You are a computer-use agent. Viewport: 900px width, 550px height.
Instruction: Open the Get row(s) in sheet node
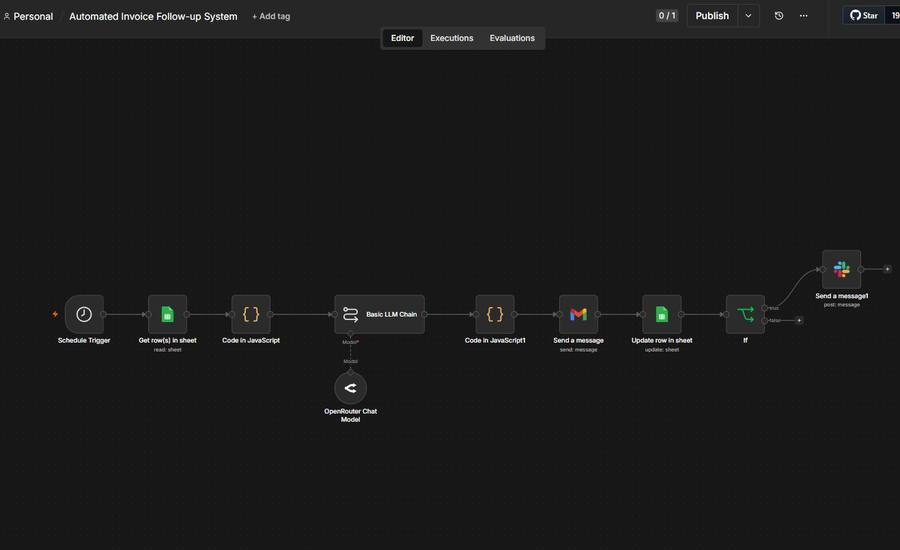[167, 314]
